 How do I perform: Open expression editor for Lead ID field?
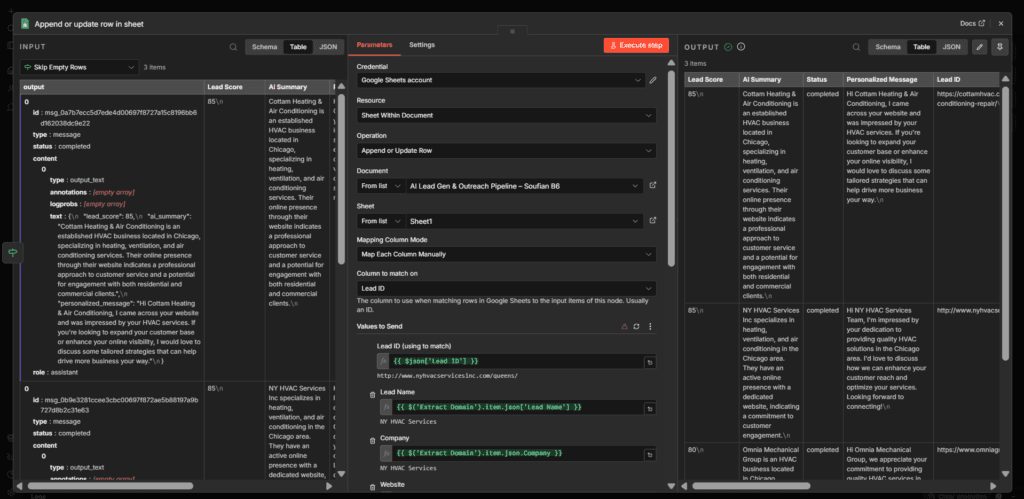pyautogui.click(x=650, y=362)
